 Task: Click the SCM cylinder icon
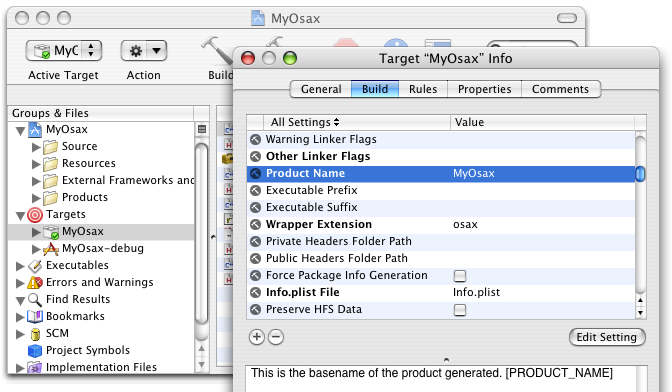pyautogui.click(x=35, y=334)
